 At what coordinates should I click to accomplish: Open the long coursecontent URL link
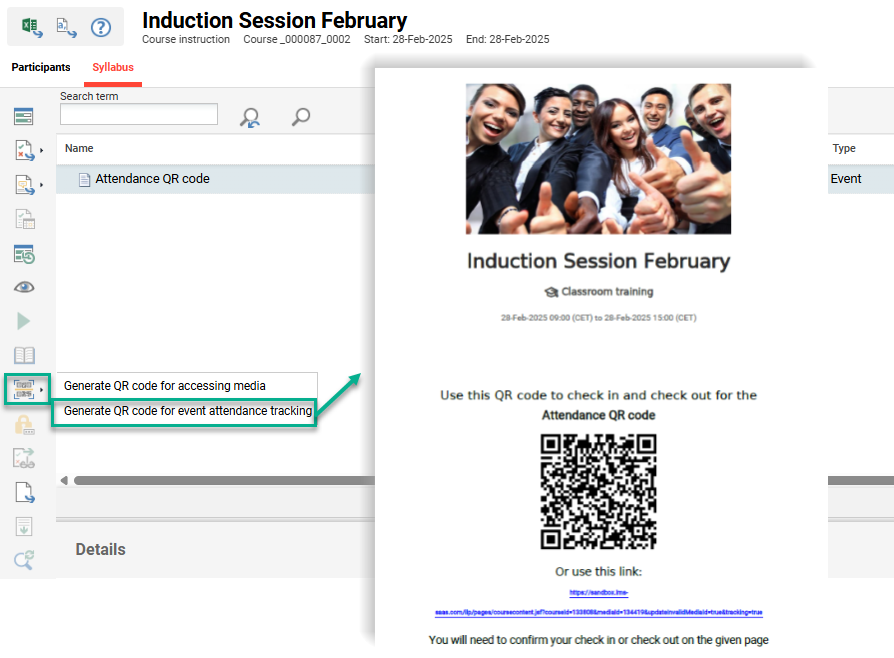click(599, 612)
